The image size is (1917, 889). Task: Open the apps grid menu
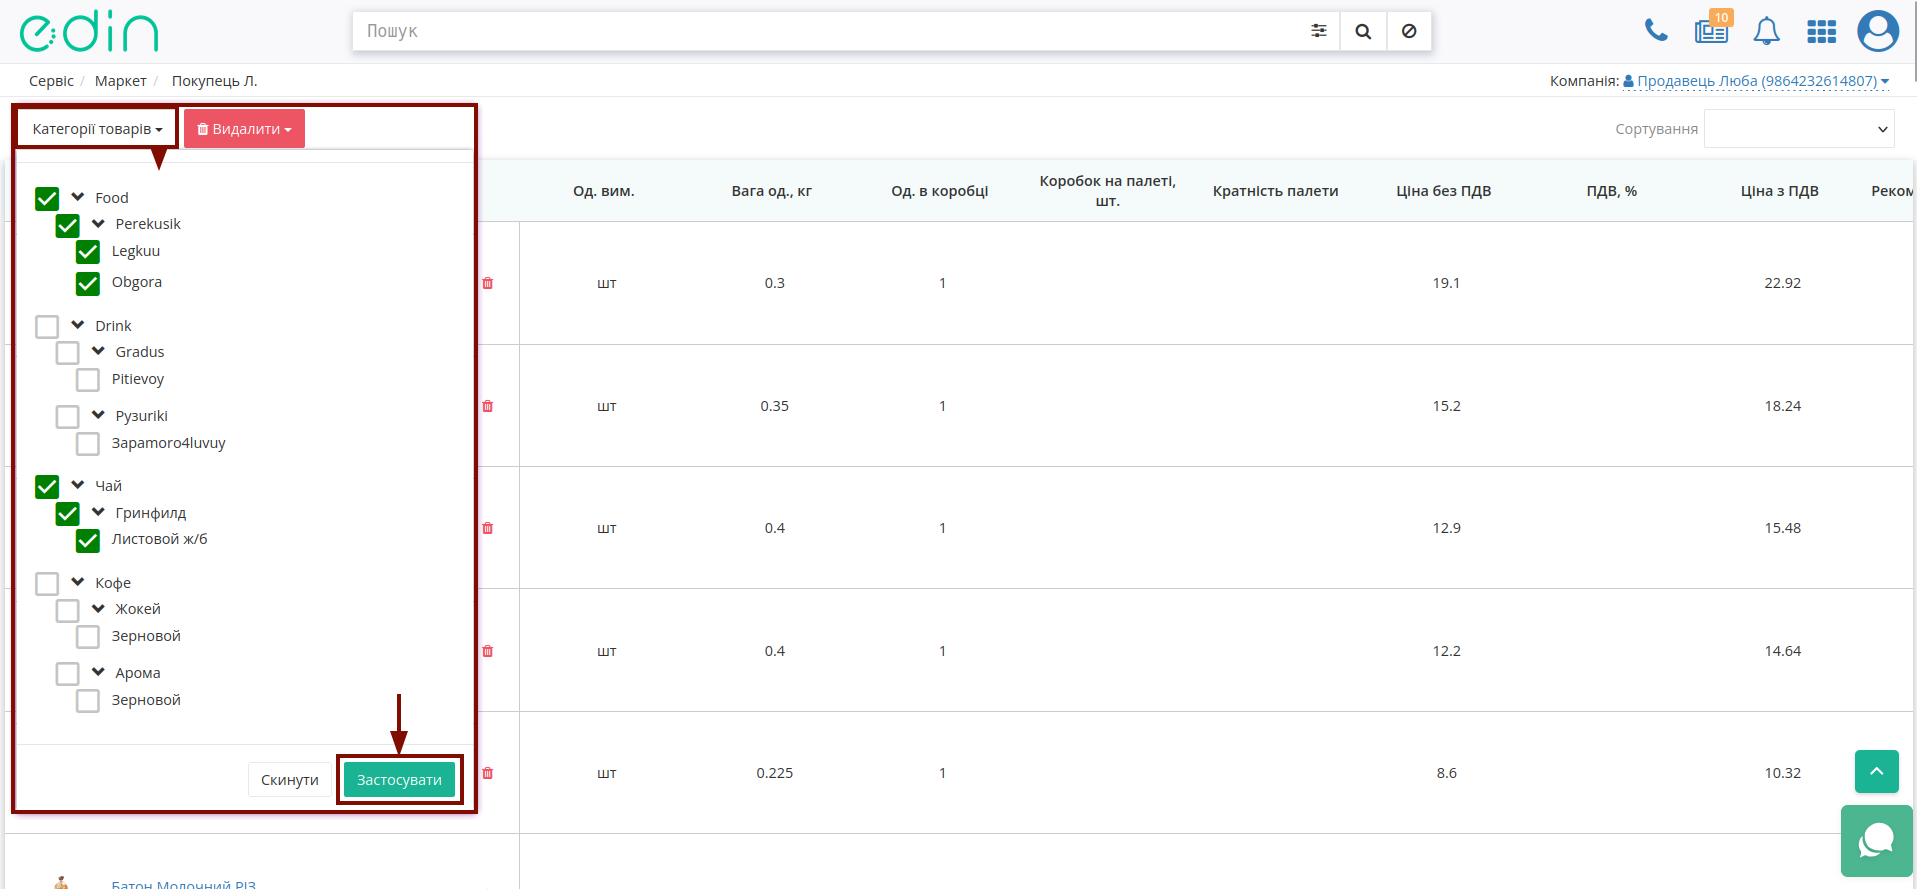(1822, 32)
